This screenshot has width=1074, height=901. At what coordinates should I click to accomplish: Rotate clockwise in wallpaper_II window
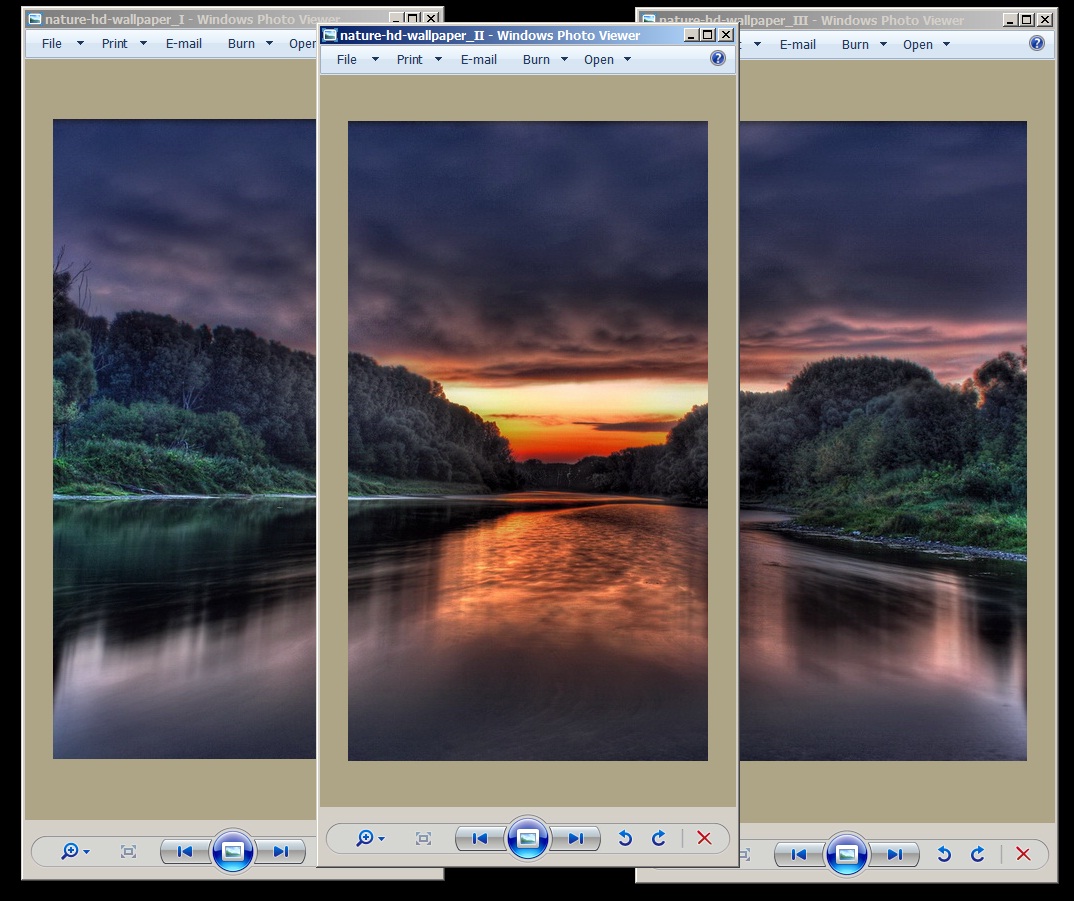pyautogui.click(x=659, y=839)
